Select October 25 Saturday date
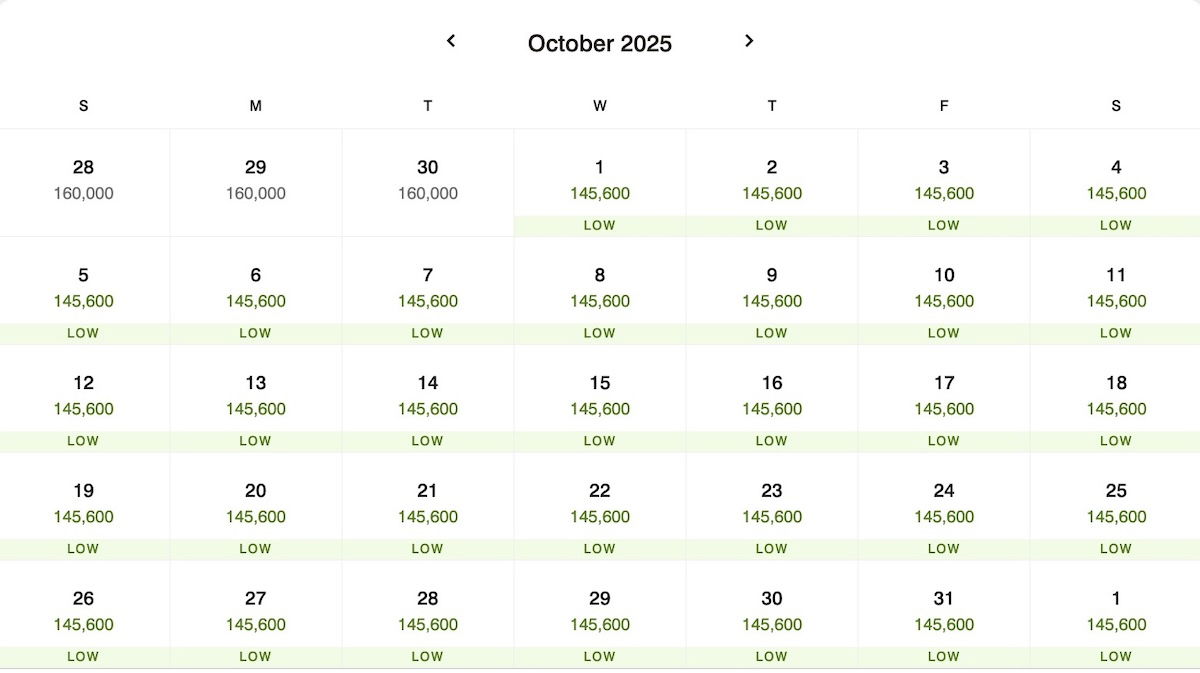The width and height of the screenshot is (1200, 673). (1116, 507)
